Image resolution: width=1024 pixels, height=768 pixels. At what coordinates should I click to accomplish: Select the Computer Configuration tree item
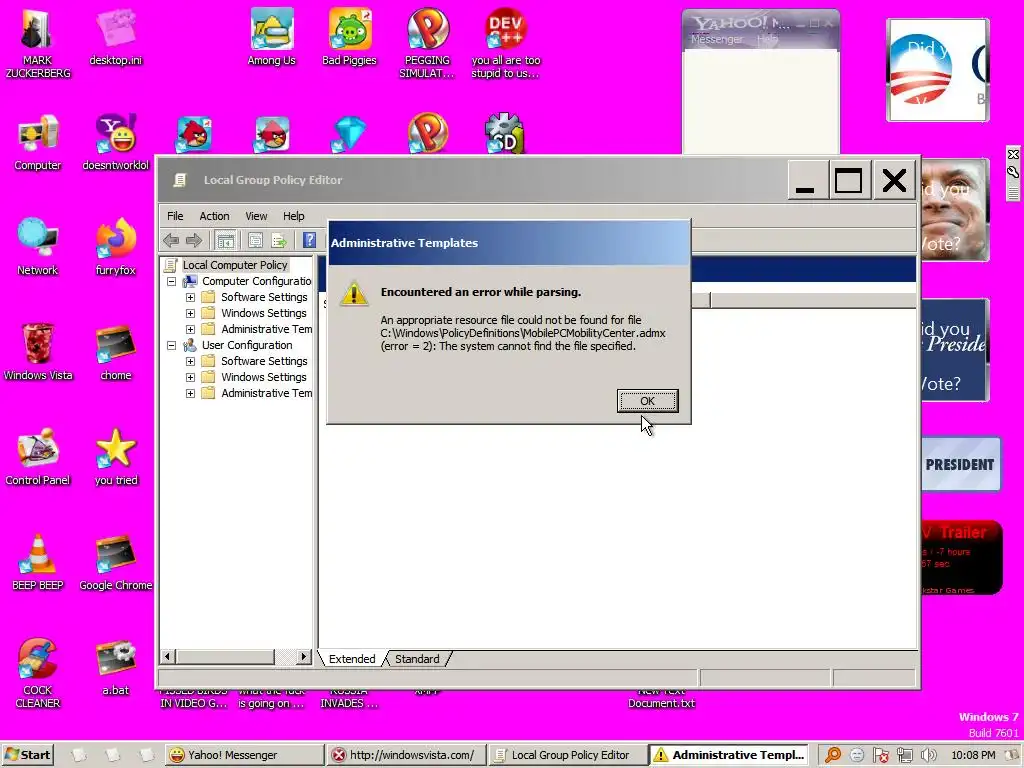pos(256,281)
